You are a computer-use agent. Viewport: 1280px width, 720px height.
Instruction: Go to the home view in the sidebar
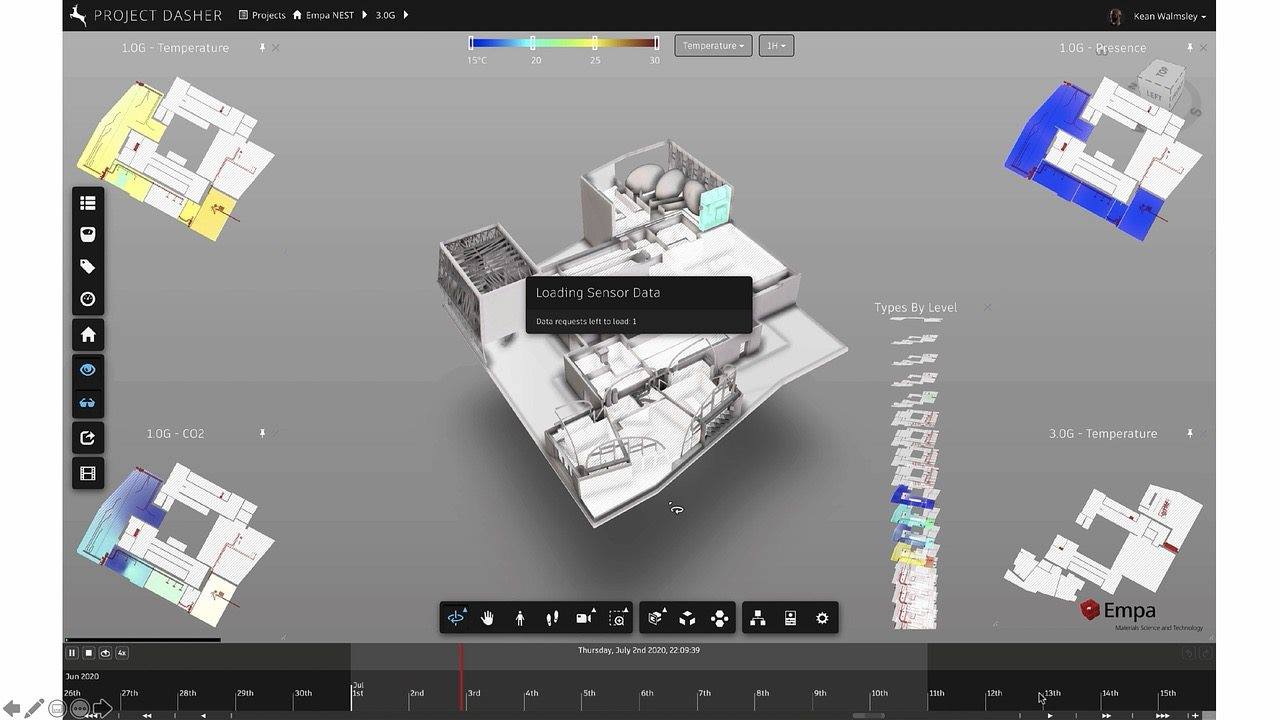tap(88, 335)
